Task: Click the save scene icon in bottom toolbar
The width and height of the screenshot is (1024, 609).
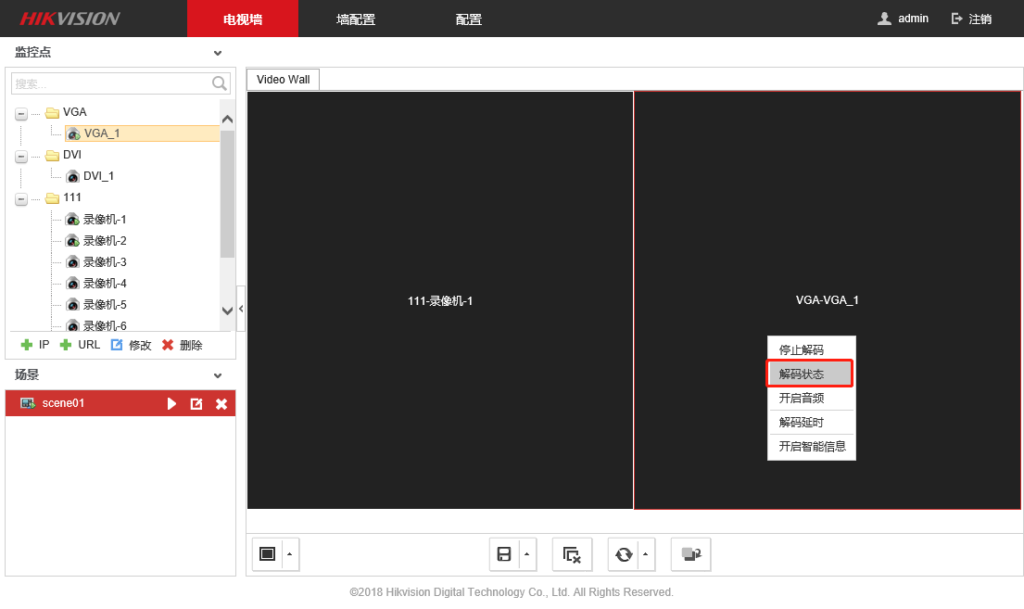Action: click(505, 554)
